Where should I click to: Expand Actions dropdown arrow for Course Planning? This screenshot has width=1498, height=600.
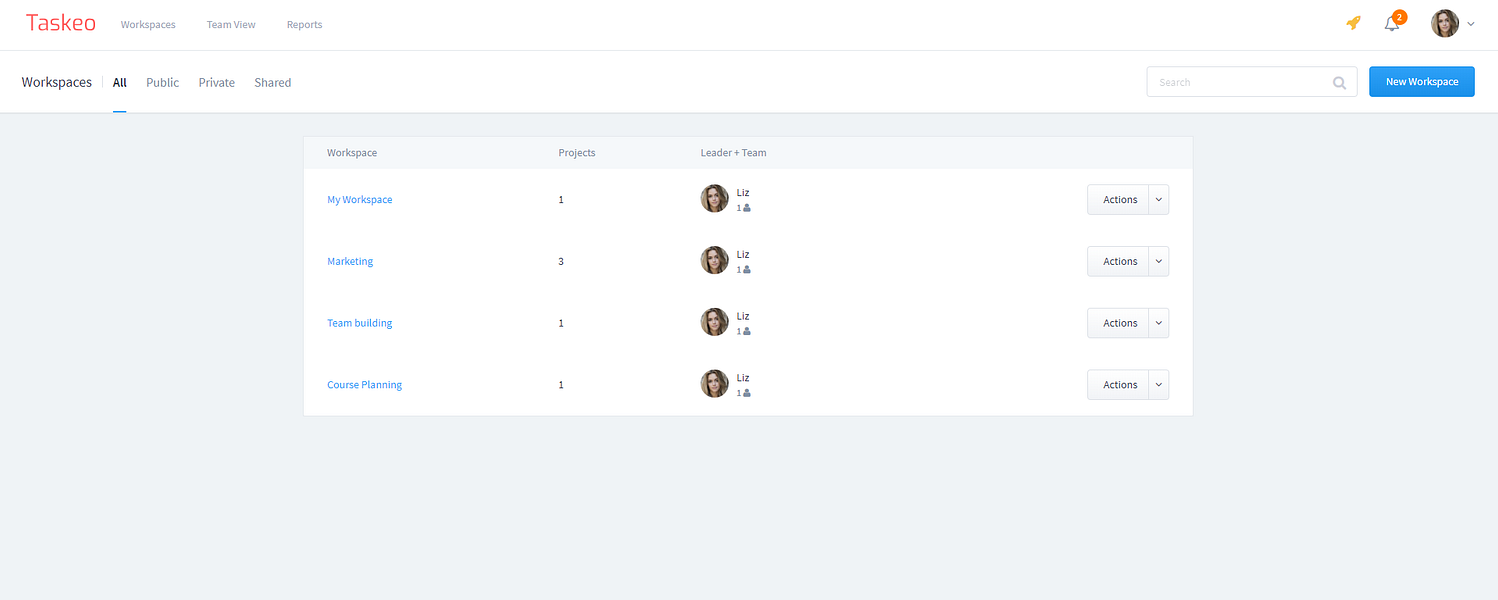click(x=1159, y=384)
